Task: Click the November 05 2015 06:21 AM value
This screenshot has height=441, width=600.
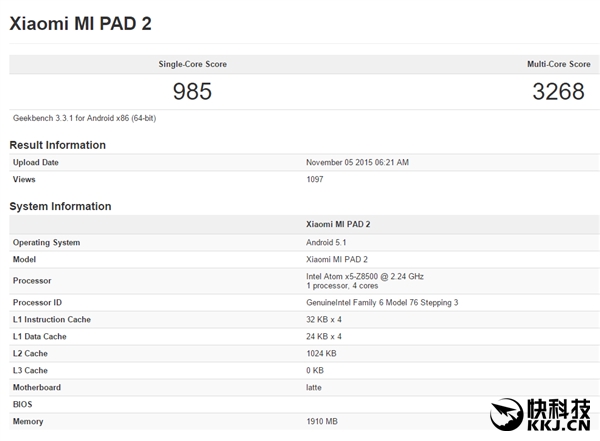Action: click(x=357, y=162)
